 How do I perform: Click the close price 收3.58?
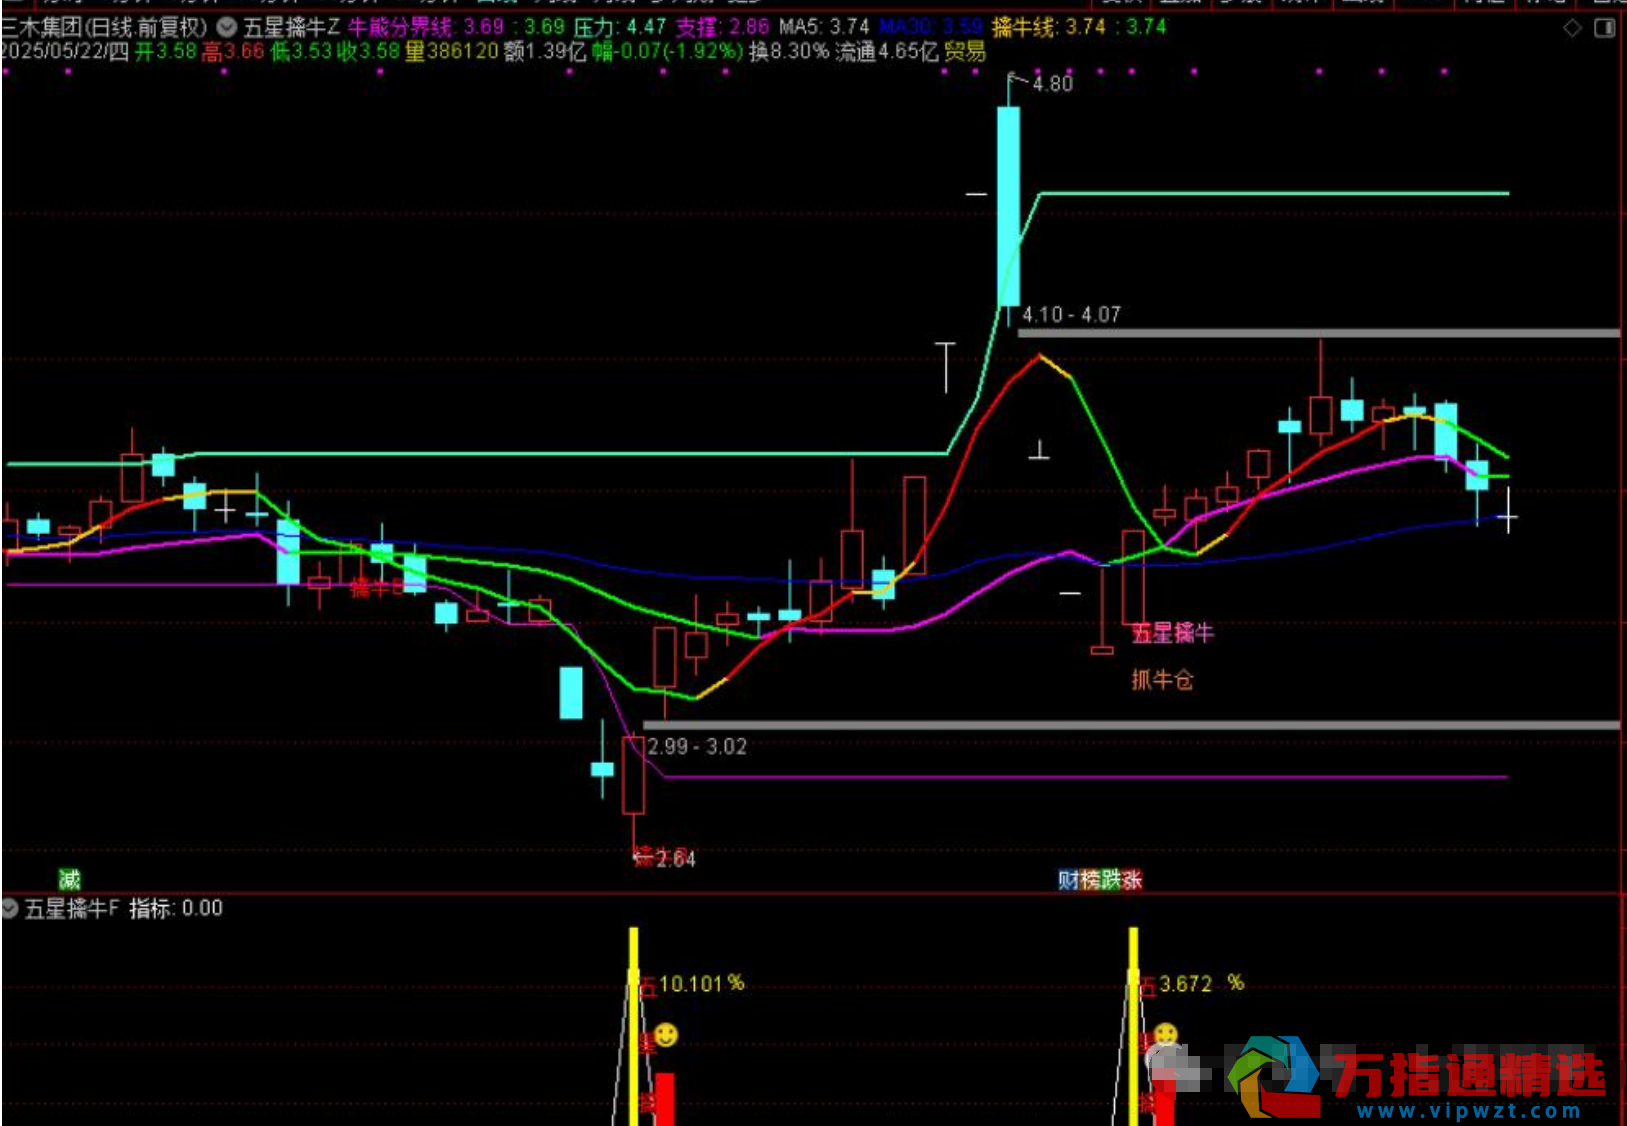[368, 51]
